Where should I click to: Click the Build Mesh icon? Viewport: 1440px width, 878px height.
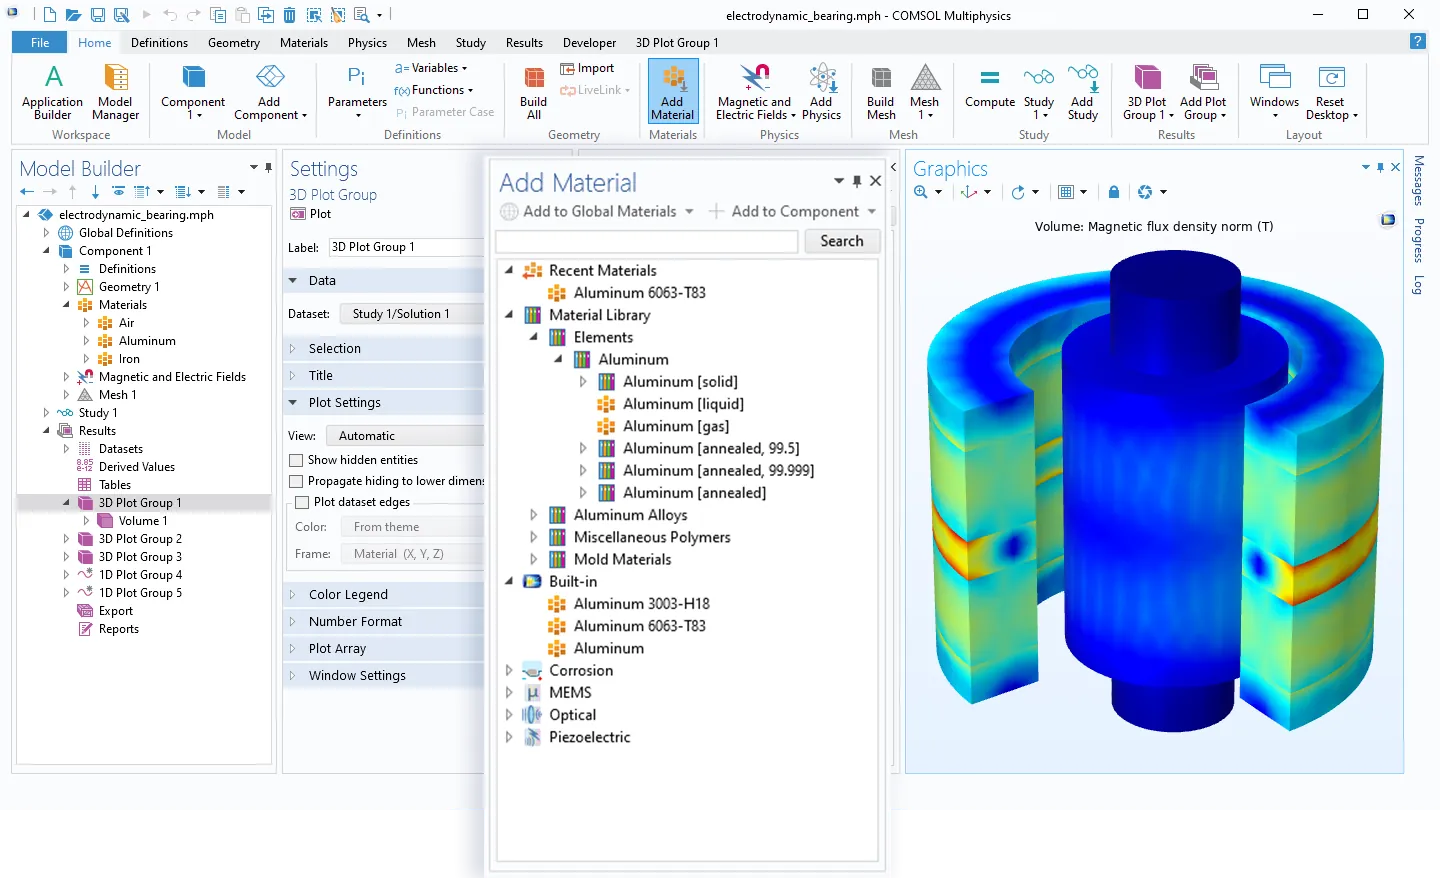(x=880, y=80)
